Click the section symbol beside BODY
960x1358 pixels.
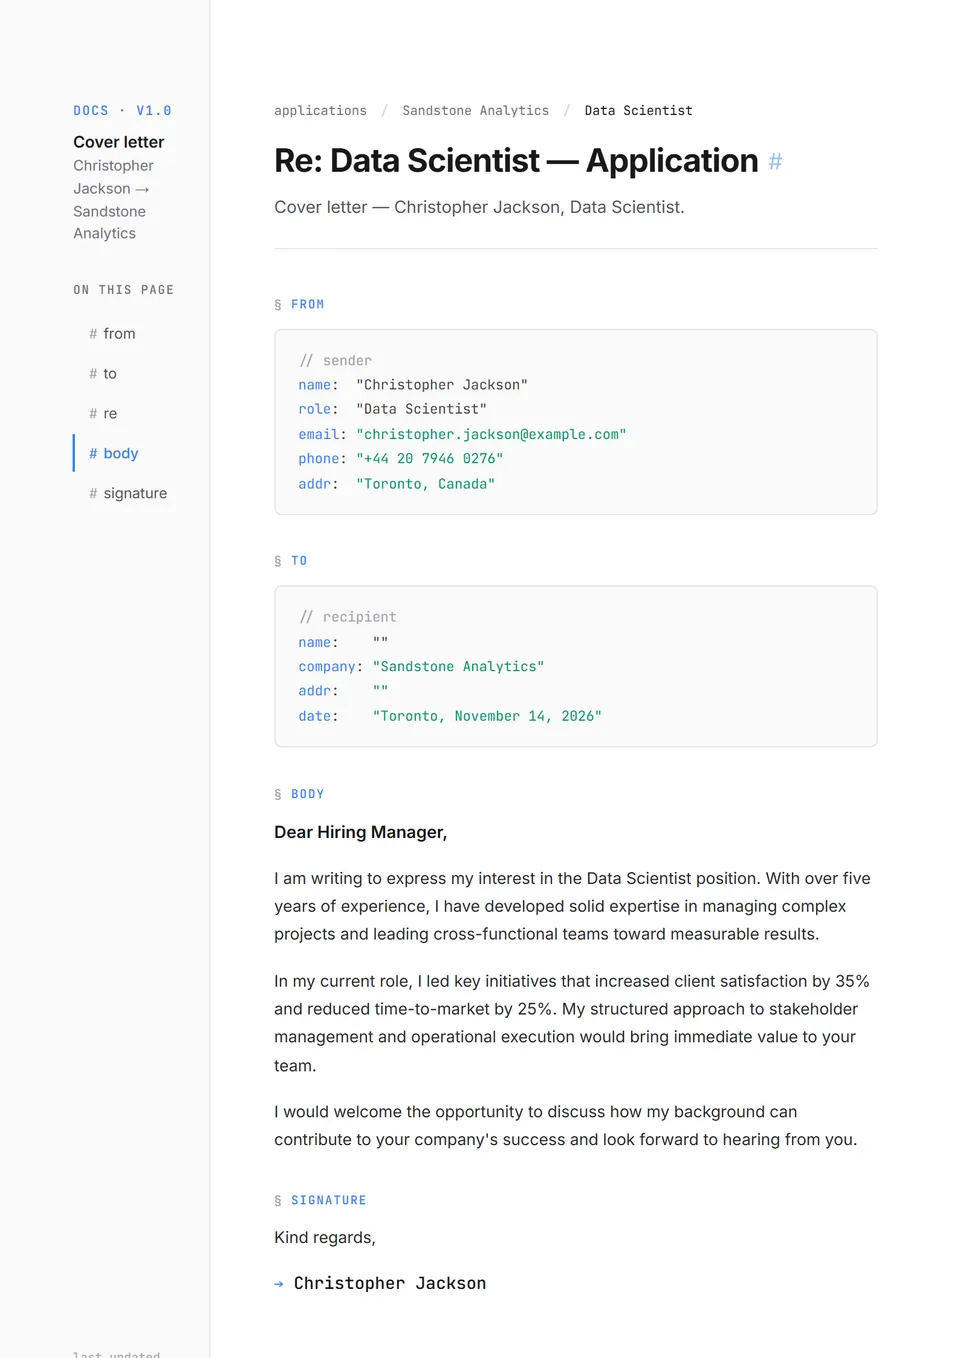(278, 795)
